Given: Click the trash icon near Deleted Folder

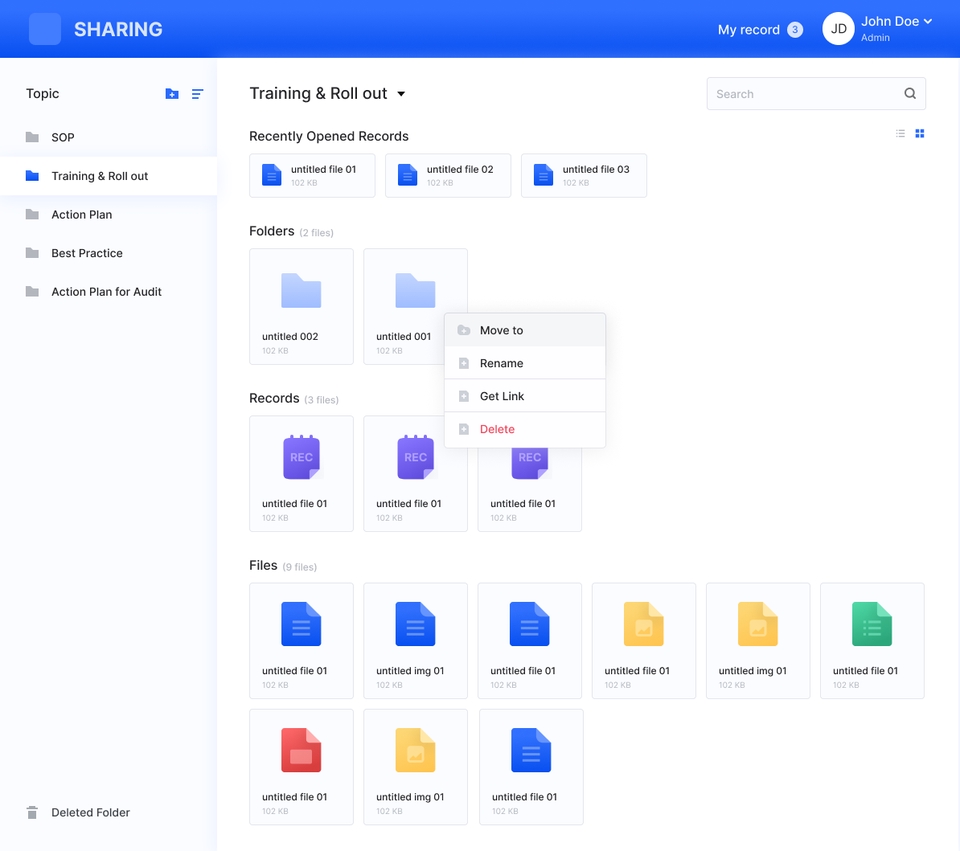Looking at the screenshot, I should [32, 812].
